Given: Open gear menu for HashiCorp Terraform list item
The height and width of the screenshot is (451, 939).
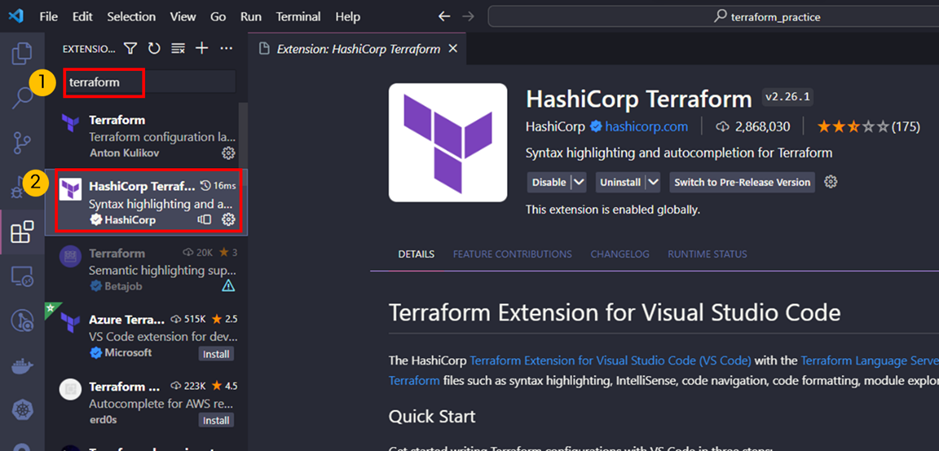Looking at the screenshot, I should coord(228,220).
